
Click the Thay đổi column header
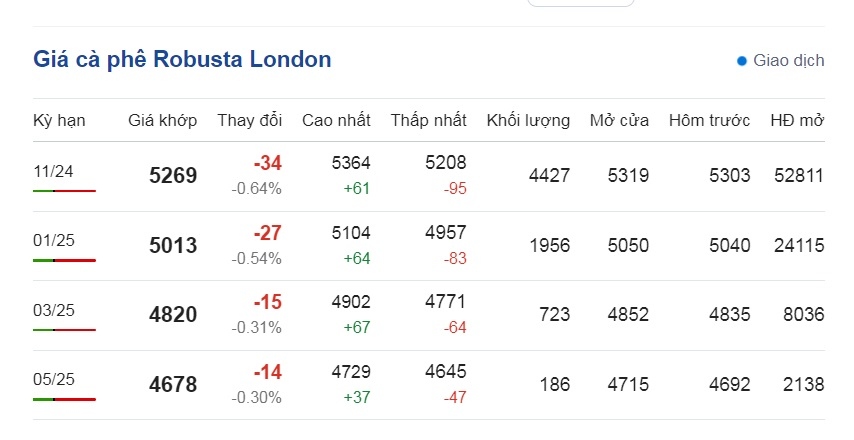coord(249,120)
